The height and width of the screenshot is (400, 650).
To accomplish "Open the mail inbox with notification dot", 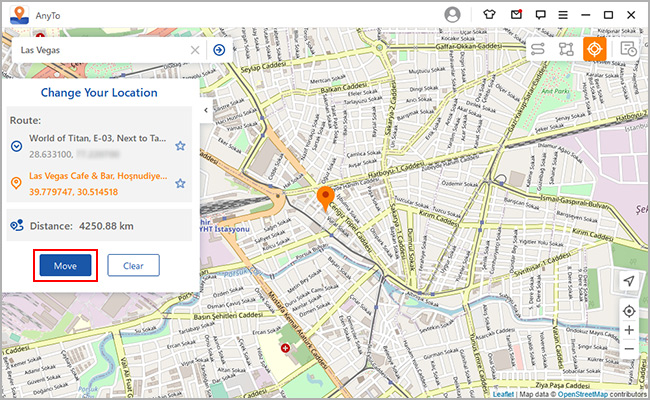I will [515, 15].
